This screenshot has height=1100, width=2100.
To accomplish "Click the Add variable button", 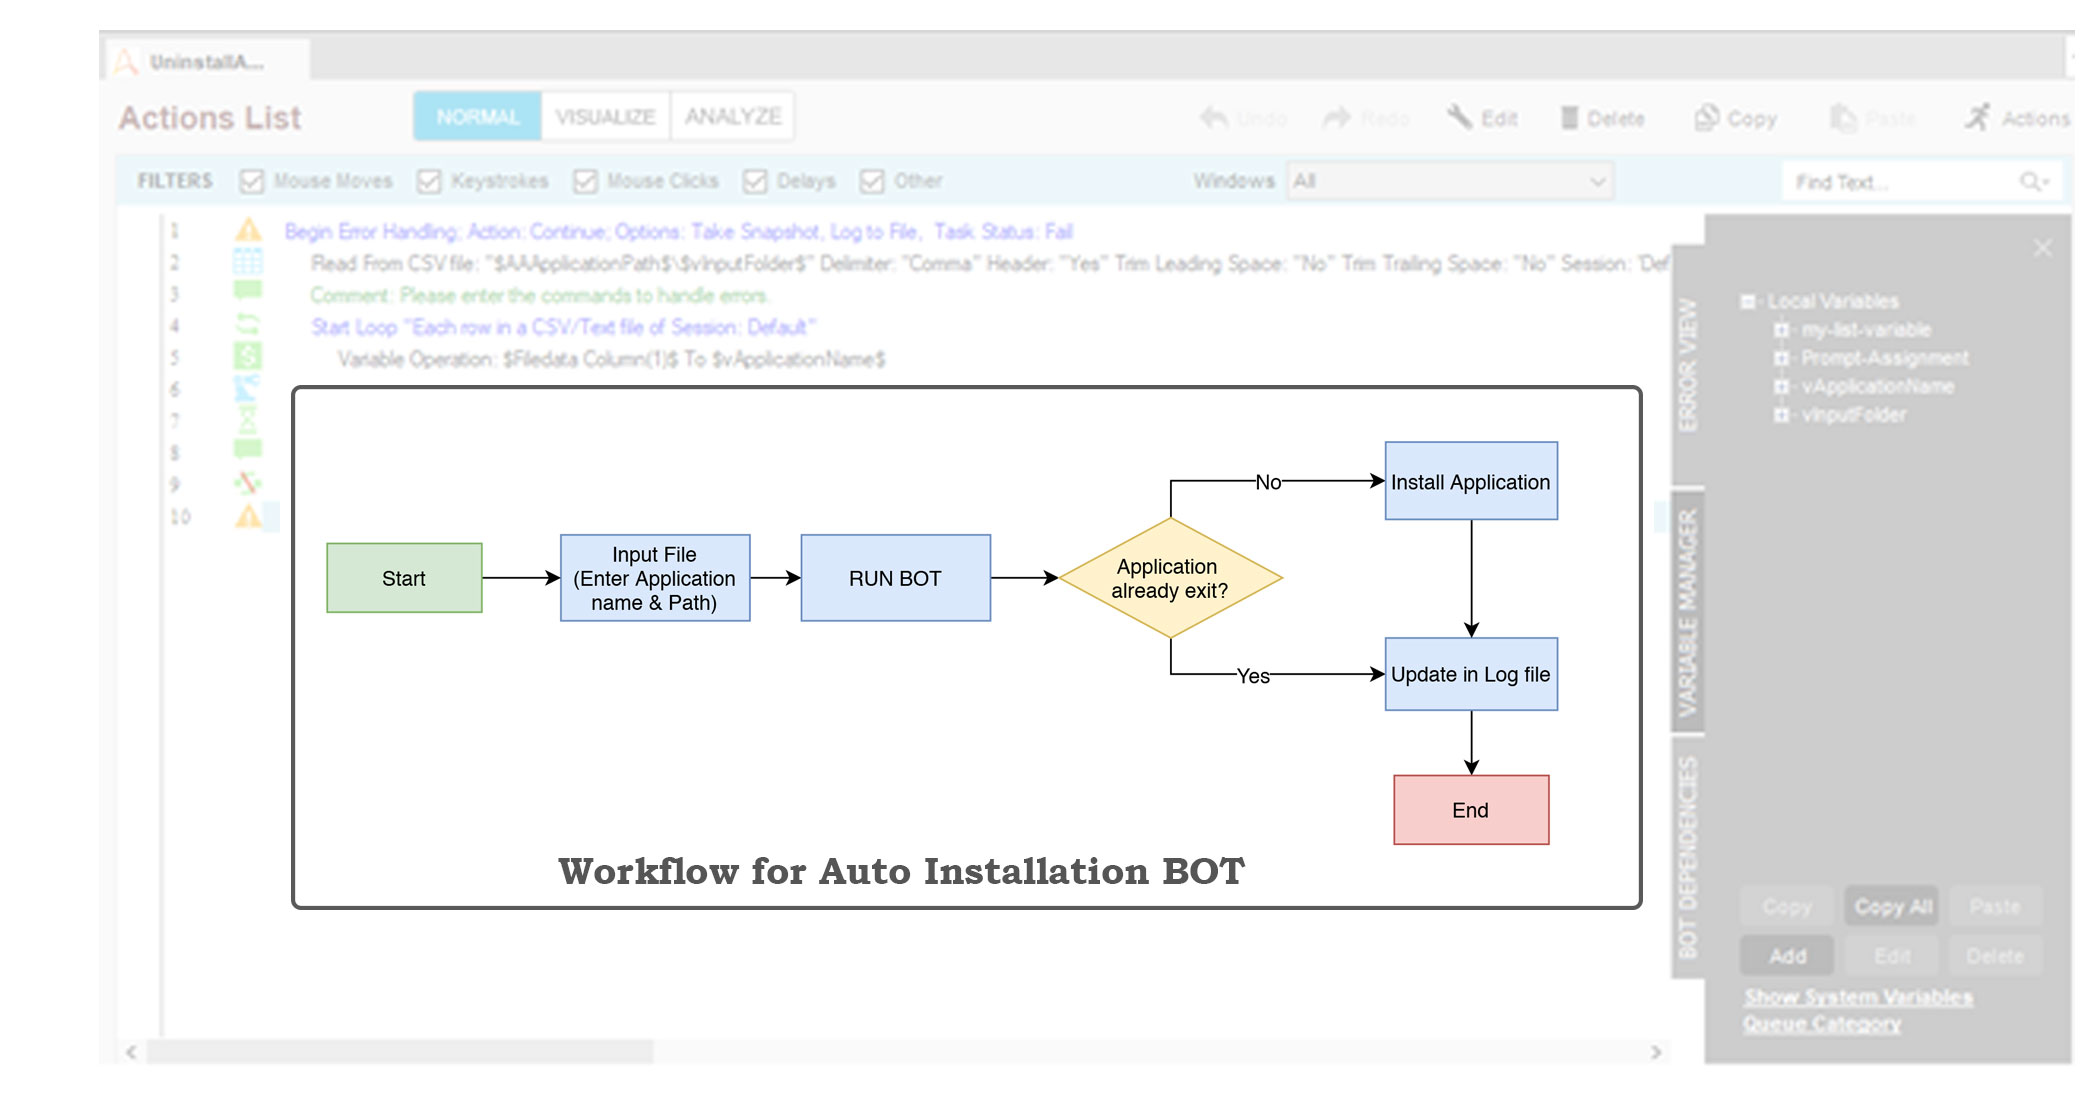I will tap(1787, 956).
